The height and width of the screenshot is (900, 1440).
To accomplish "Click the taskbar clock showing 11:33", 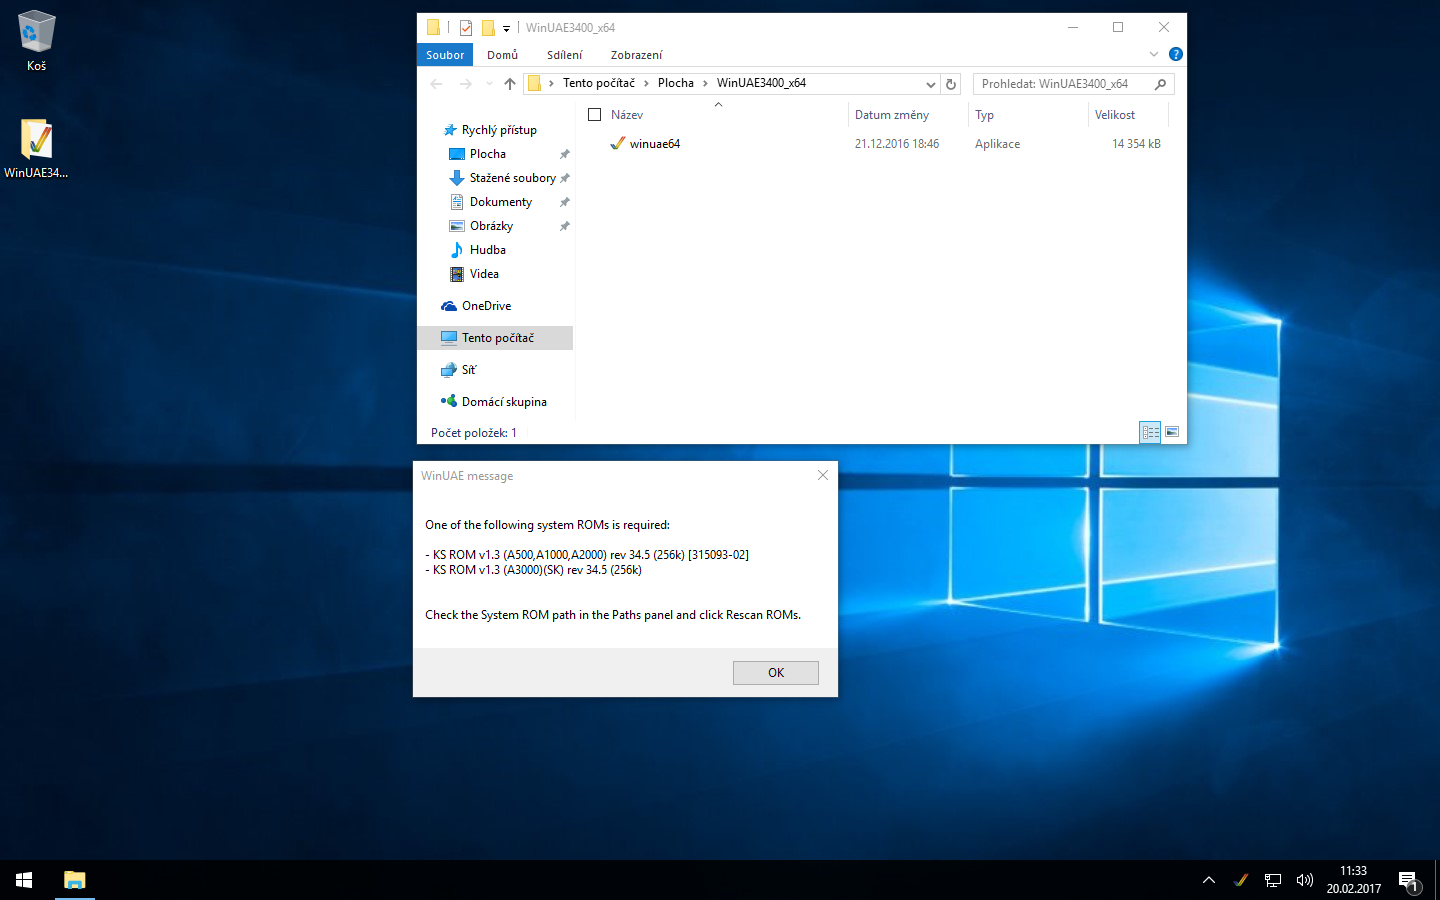I will [1353, 880].
